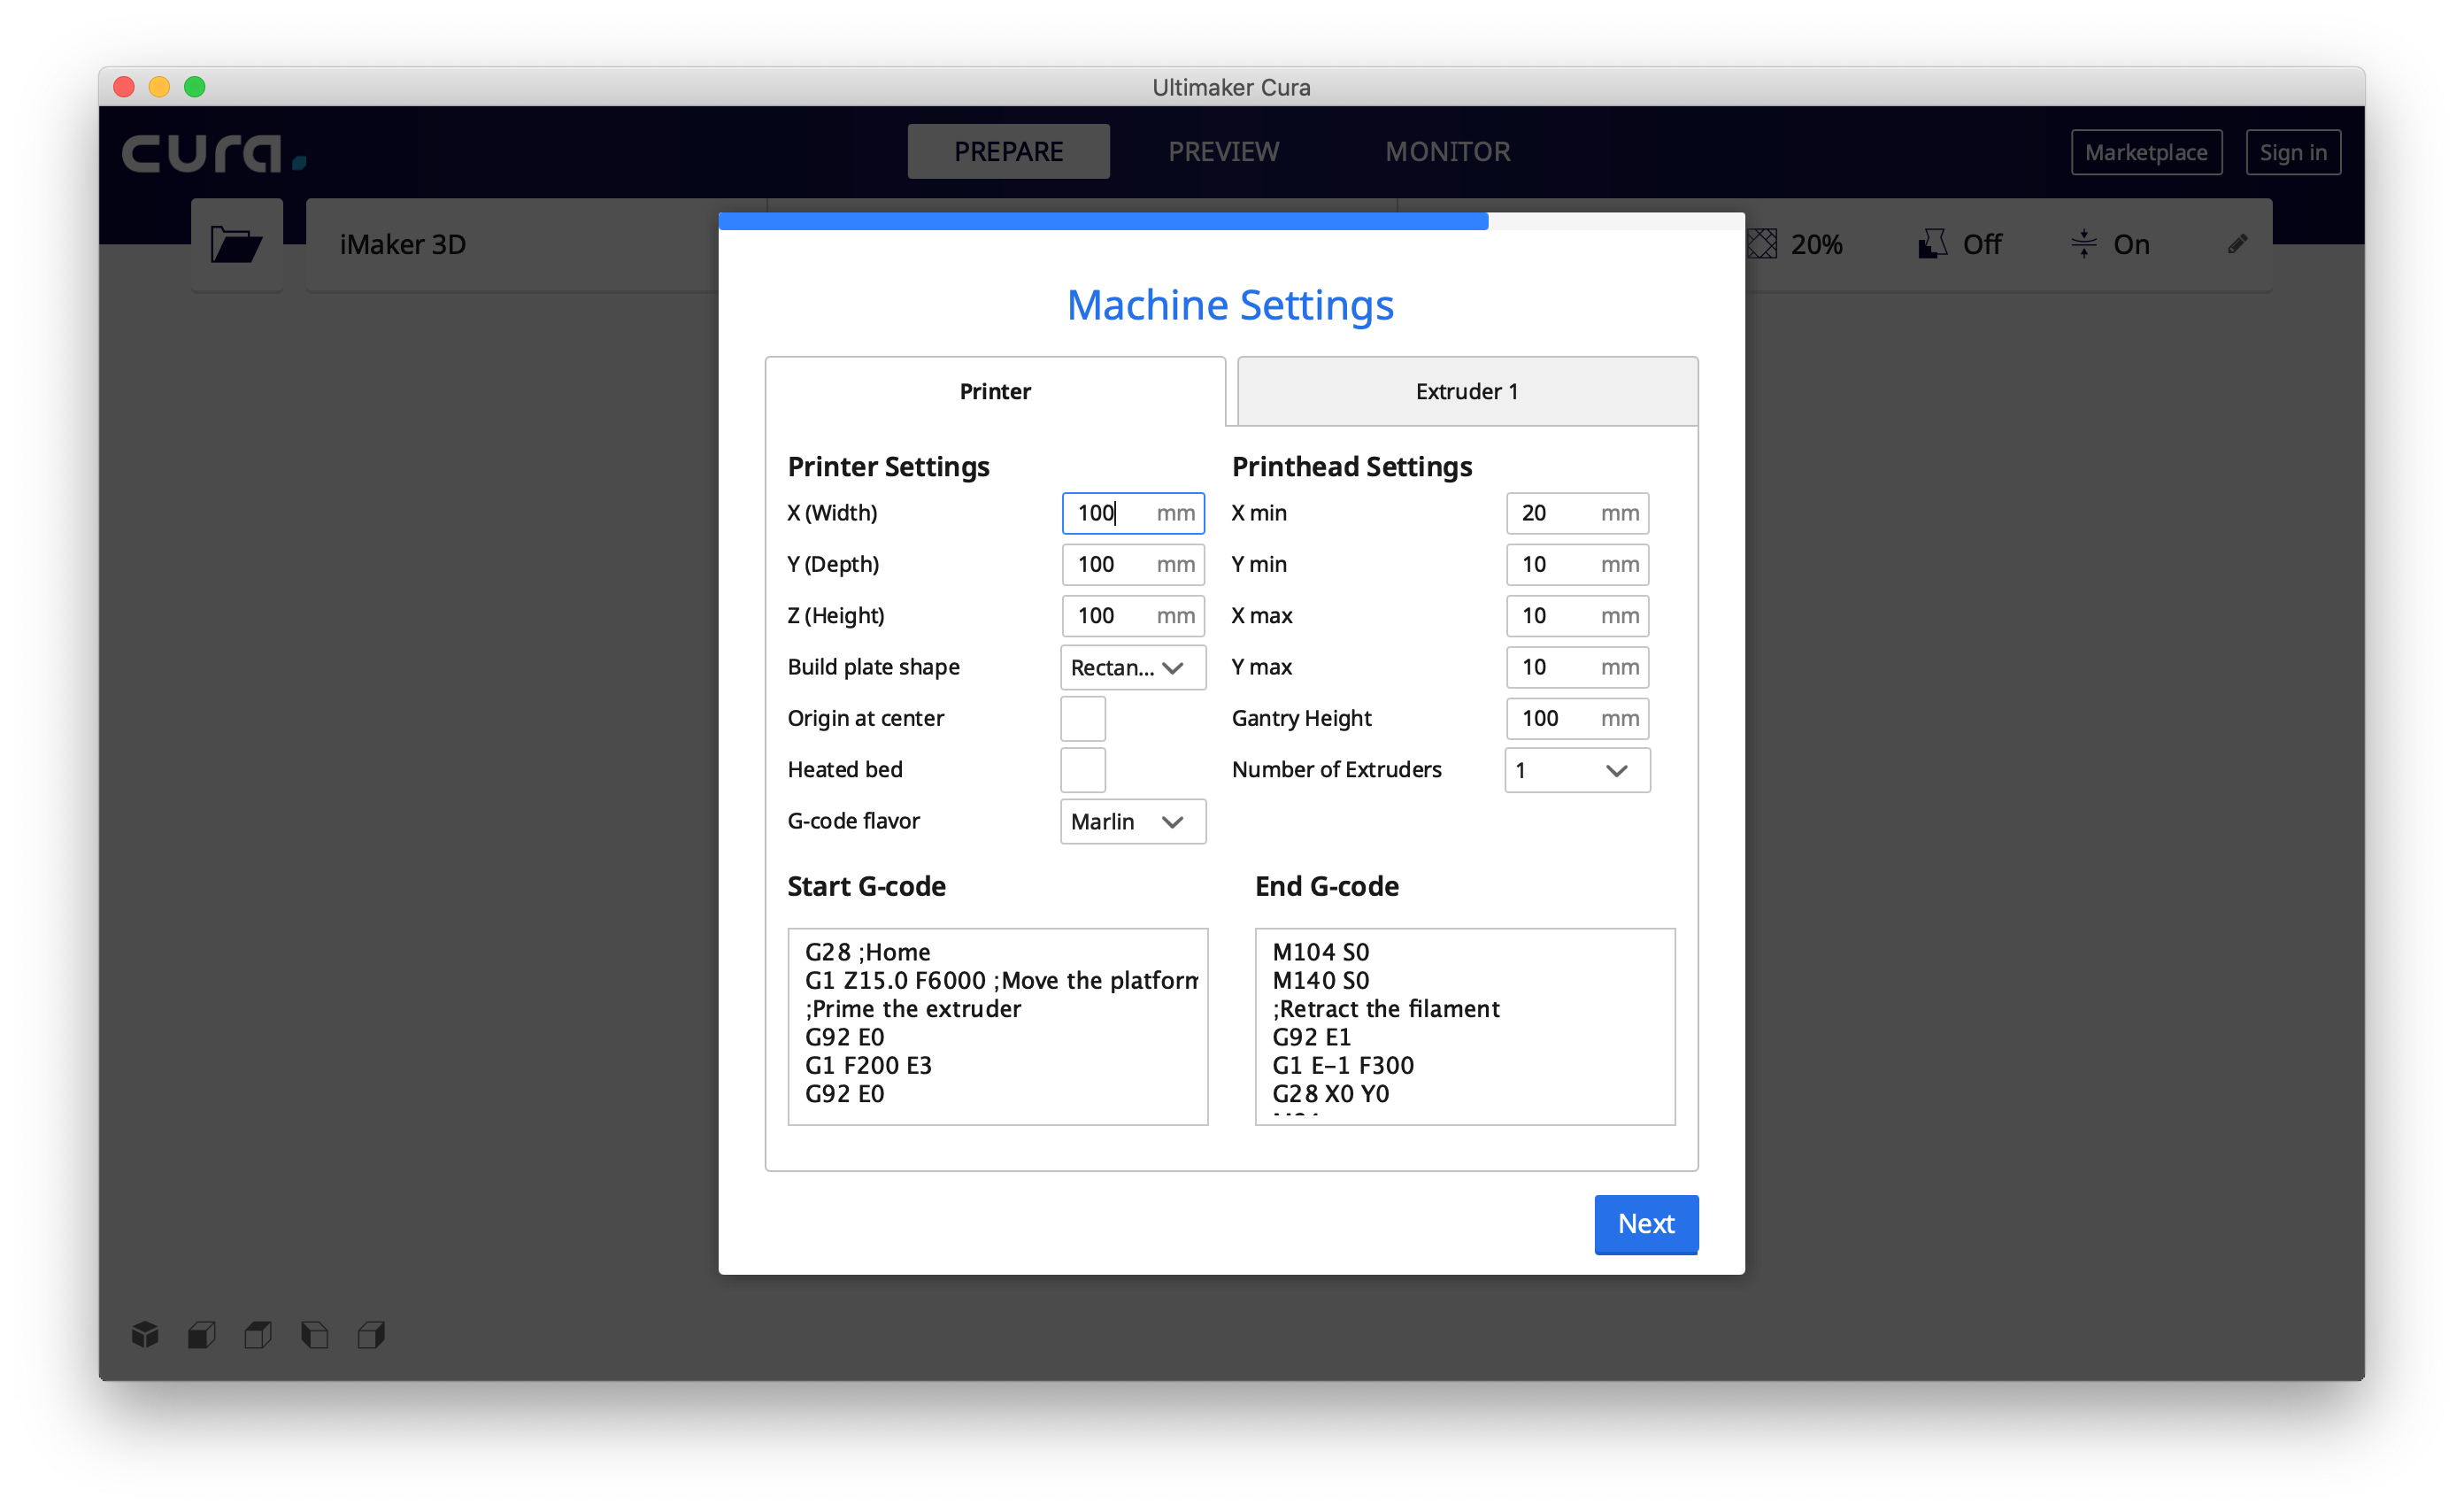Viewport: 2464px width, 1512px height.
Task: Click the Printhead Settings heading
Action: point(1351,467)
